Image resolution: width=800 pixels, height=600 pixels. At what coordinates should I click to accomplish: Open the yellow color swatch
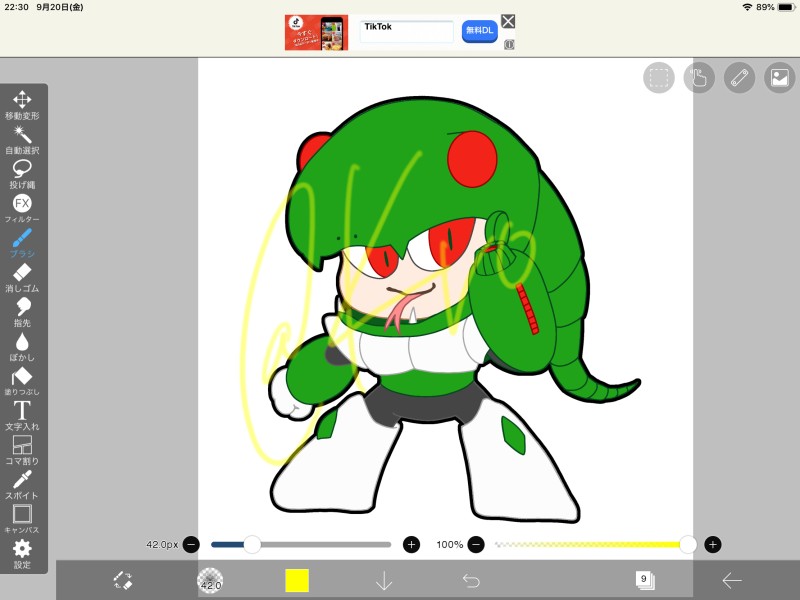point(297,581)
